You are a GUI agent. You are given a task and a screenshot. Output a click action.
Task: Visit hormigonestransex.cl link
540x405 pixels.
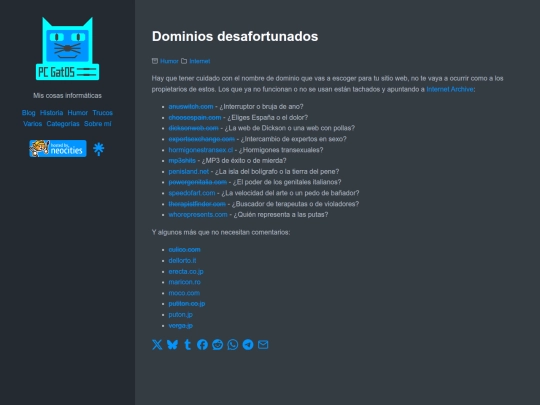(200, 150)
